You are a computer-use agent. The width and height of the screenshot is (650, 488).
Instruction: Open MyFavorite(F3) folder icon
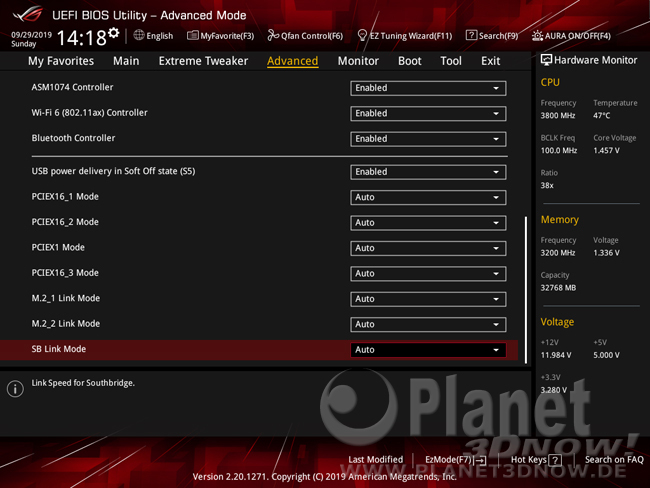tap(192, 36)
